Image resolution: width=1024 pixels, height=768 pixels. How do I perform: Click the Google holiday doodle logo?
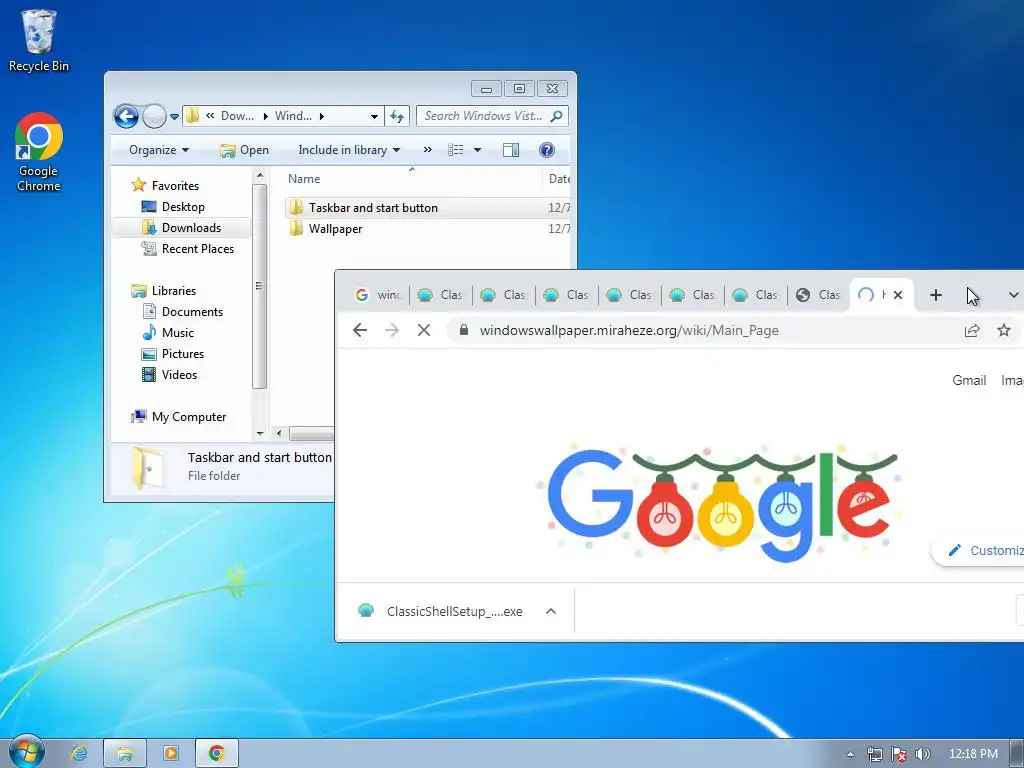point(719,501)
